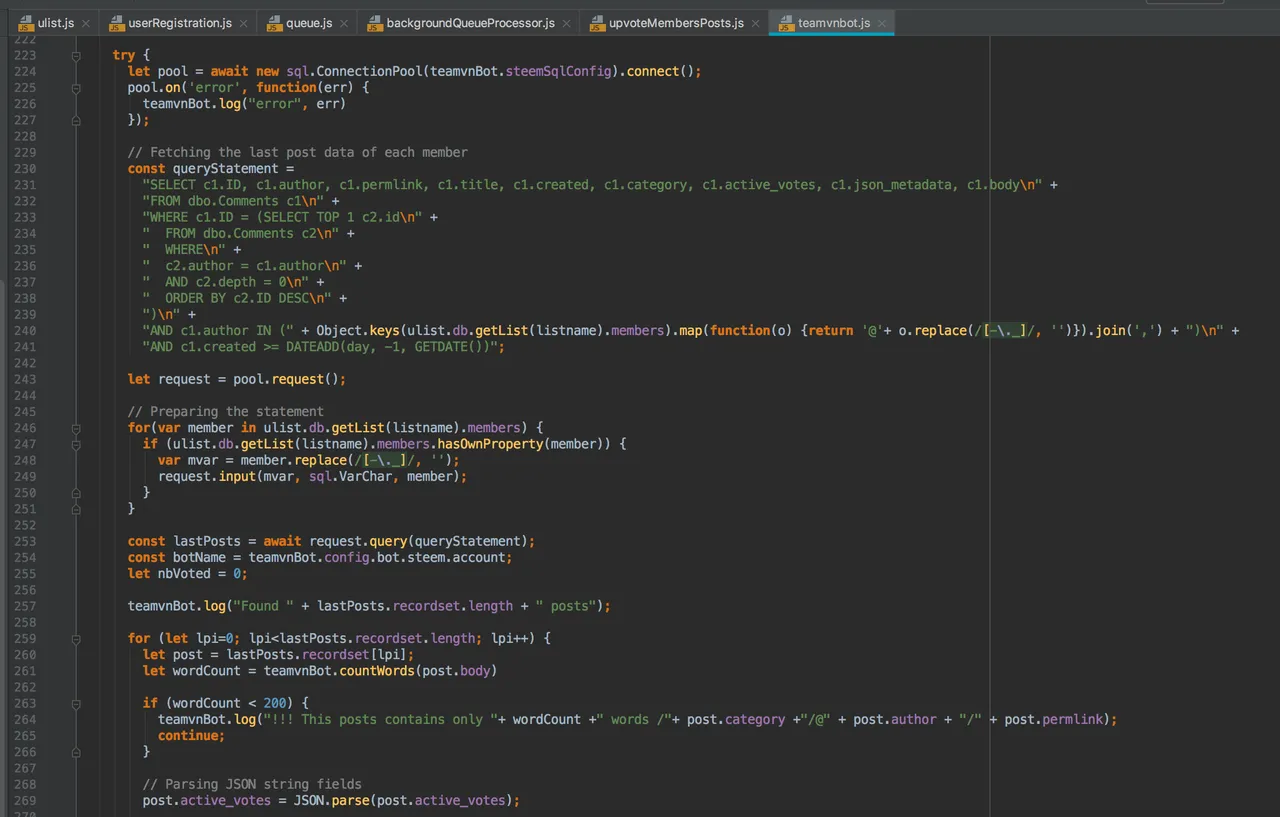Click 'queryStatement' on line 230

[x=226, y=168]
